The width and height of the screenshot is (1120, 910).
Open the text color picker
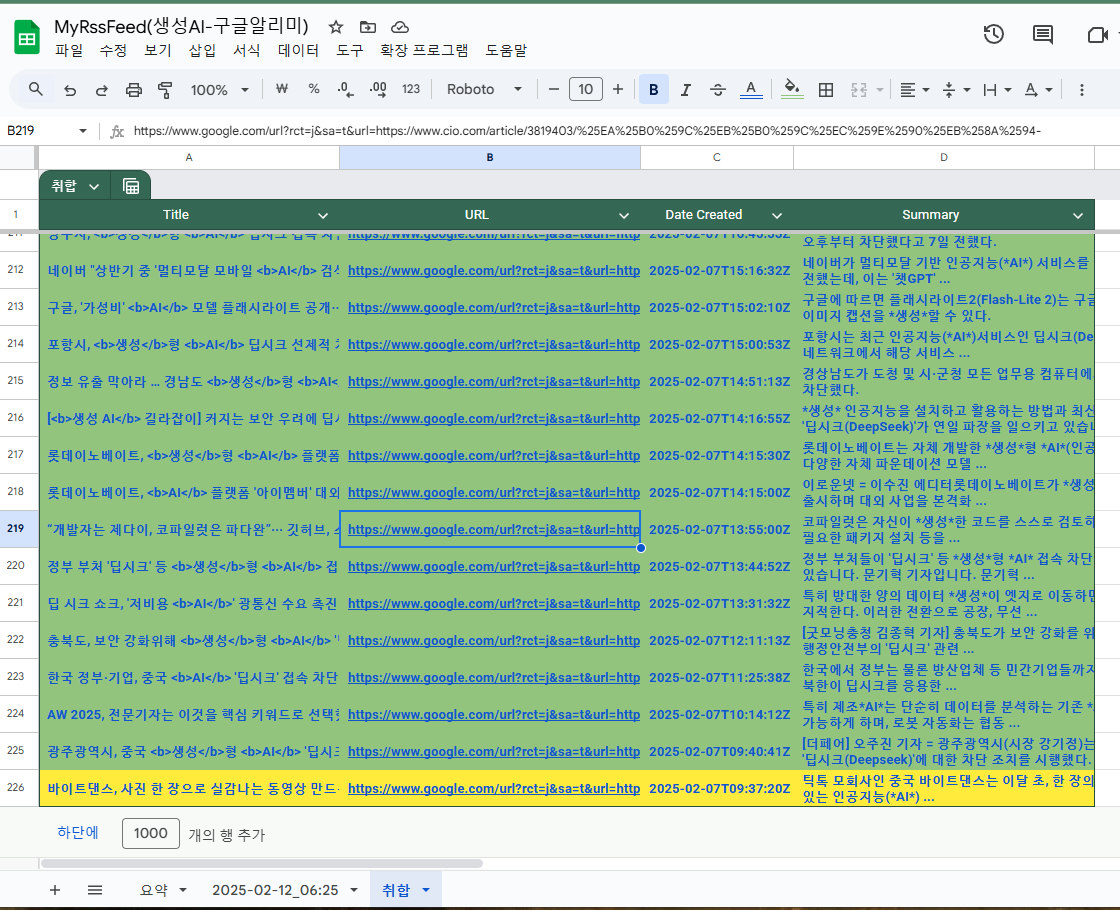(751, 89)
